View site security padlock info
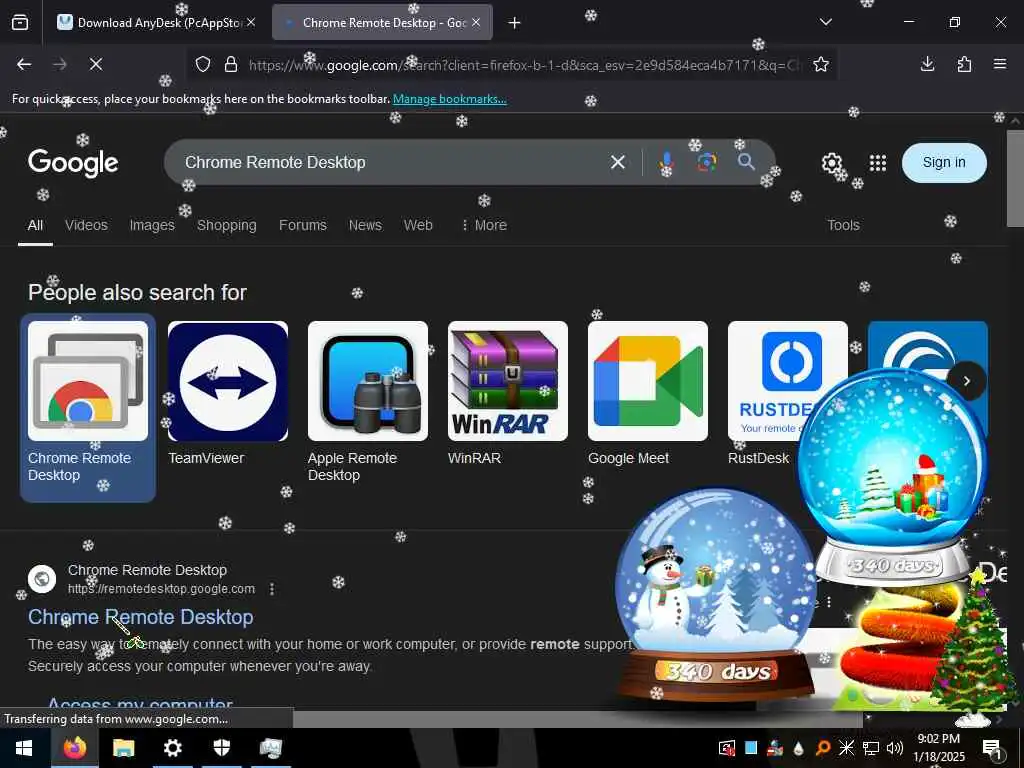The width and height of the screenshot is (1024, 768). point(231,65)
